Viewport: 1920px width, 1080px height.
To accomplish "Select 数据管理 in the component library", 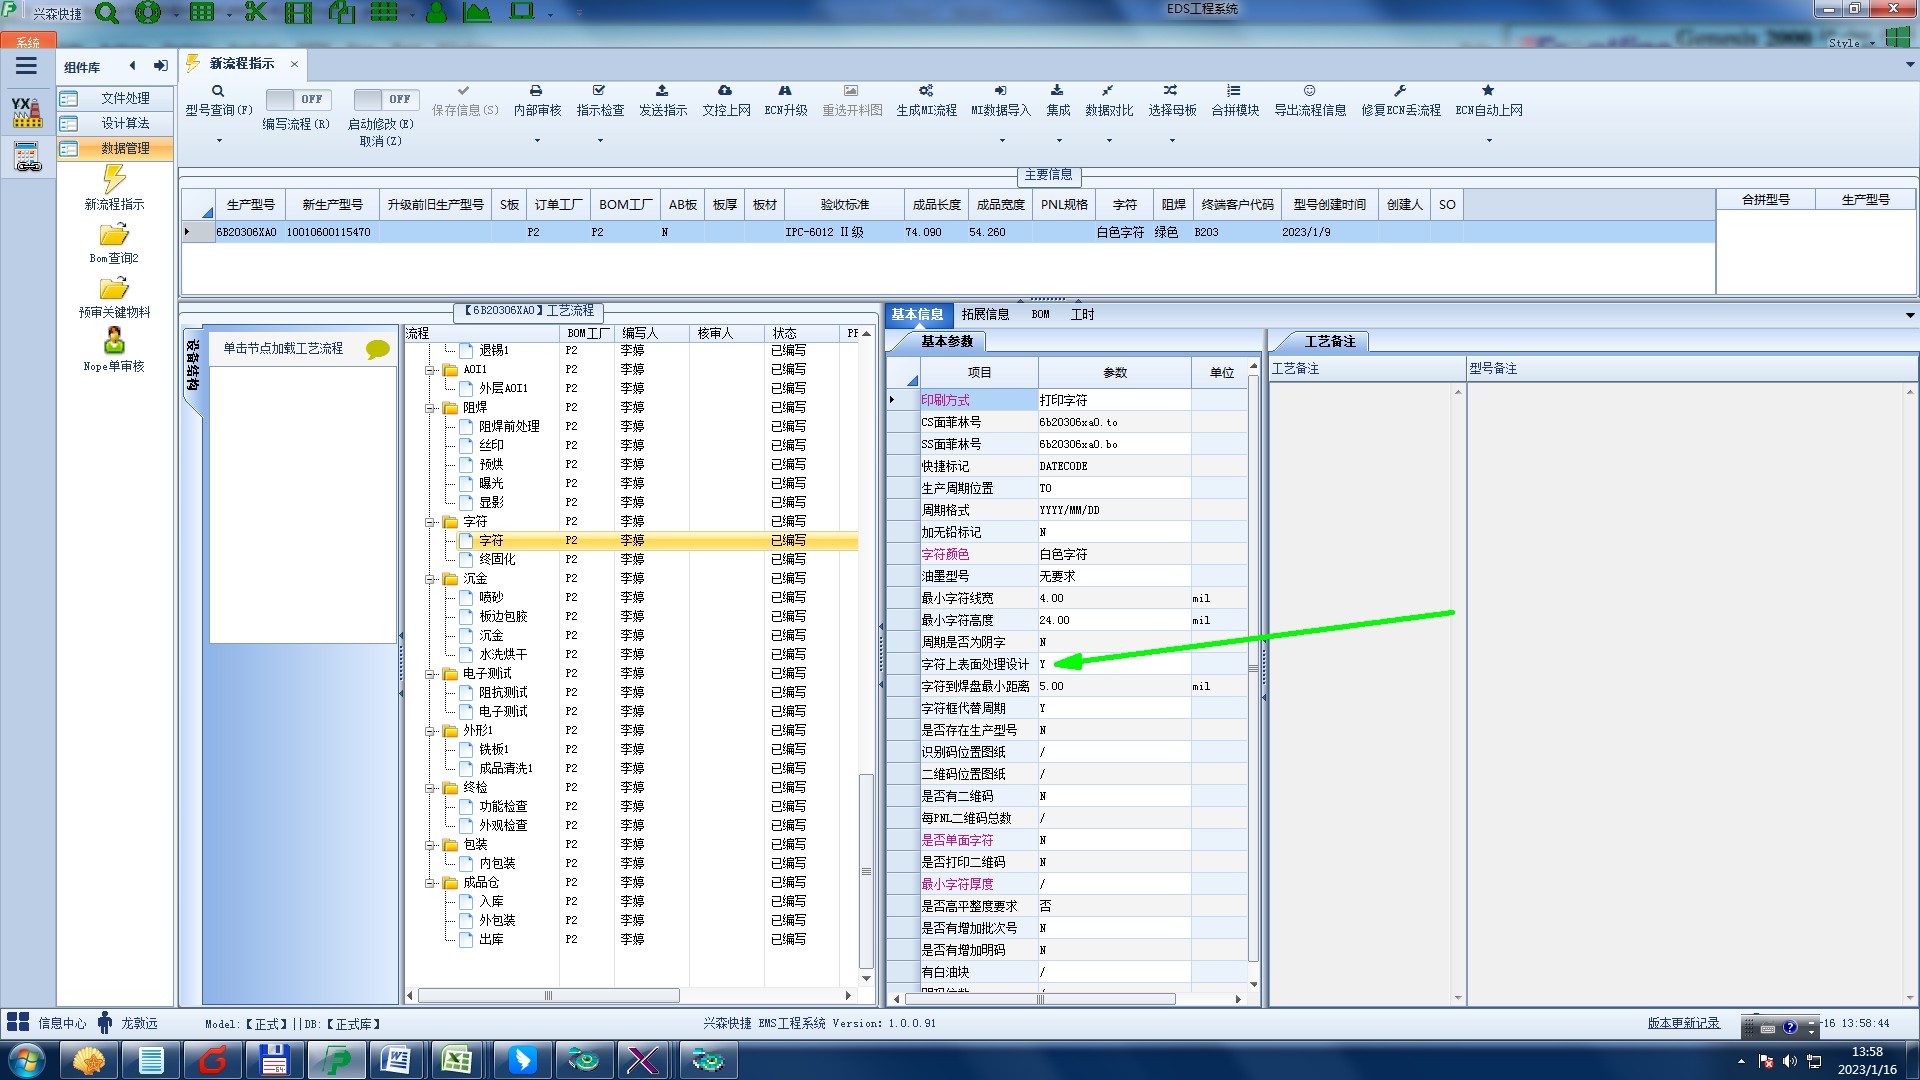I will (x=125, y=148).
